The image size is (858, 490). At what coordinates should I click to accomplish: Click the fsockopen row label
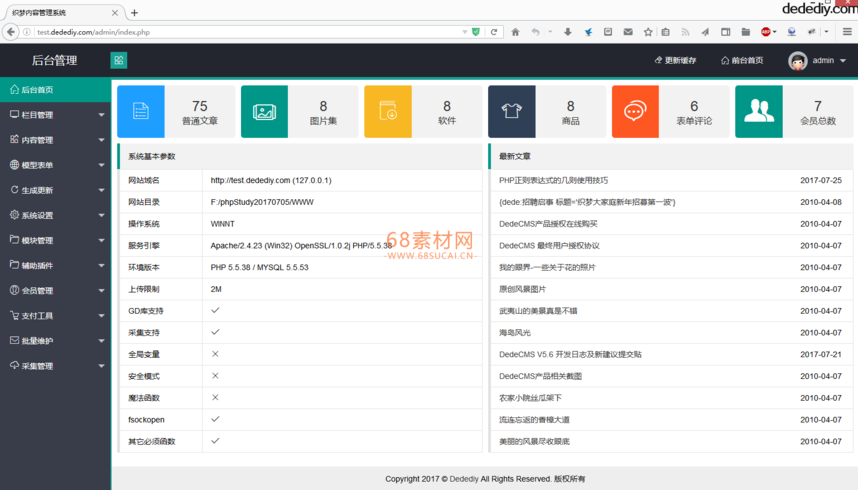pyautogui.click(x=146, y=419)
